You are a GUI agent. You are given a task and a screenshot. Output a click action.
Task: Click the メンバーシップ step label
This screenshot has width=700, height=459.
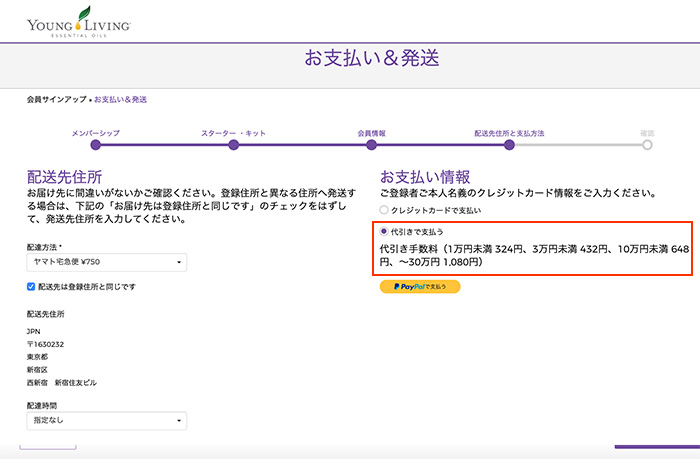click(x=96, y=132)
